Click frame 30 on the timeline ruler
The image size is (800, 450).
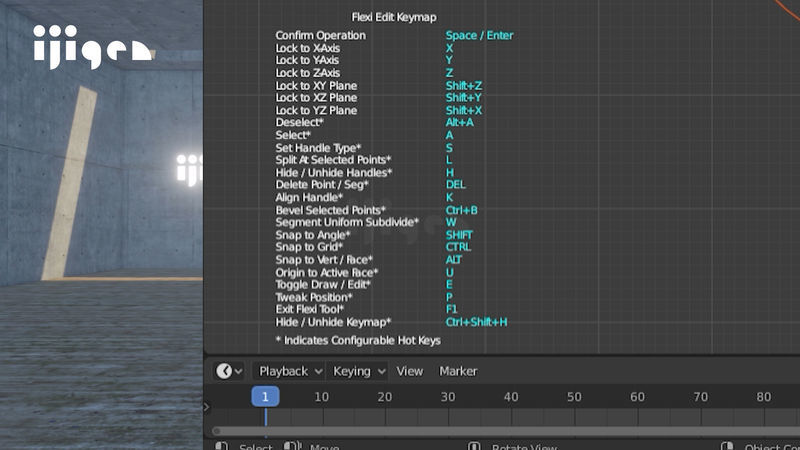click(448, 397)
